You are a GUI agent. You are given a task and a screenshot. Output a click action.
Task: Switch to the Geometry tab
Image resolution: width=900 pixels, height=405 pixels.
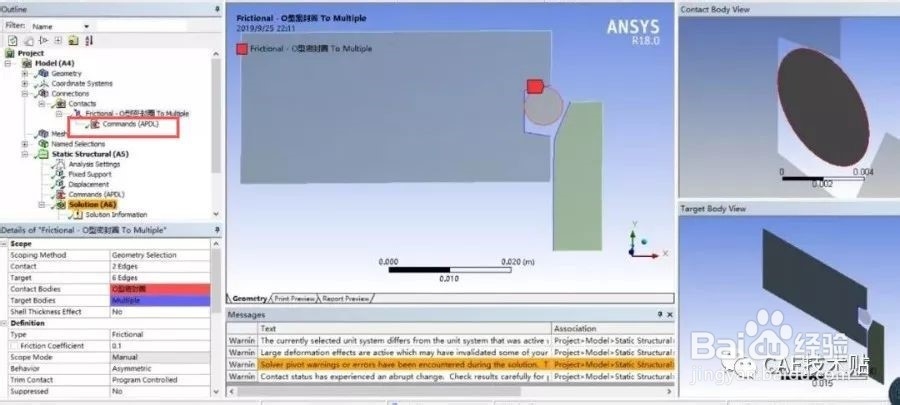pyautogui.click(x=249, y=299)
